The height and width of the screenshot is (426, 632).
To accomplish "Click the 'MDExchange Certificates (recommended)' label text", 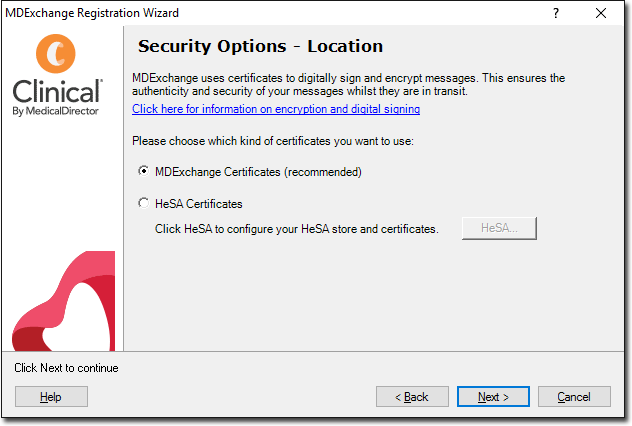I will 258,172.
